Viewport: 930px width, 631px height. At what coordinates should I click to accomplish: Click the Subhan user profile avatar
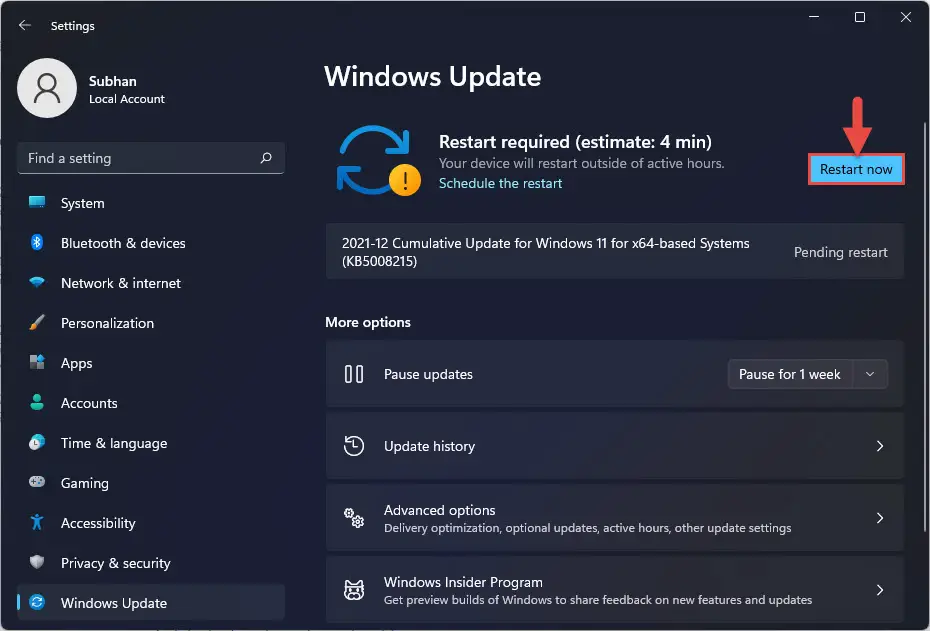point(47,88)
